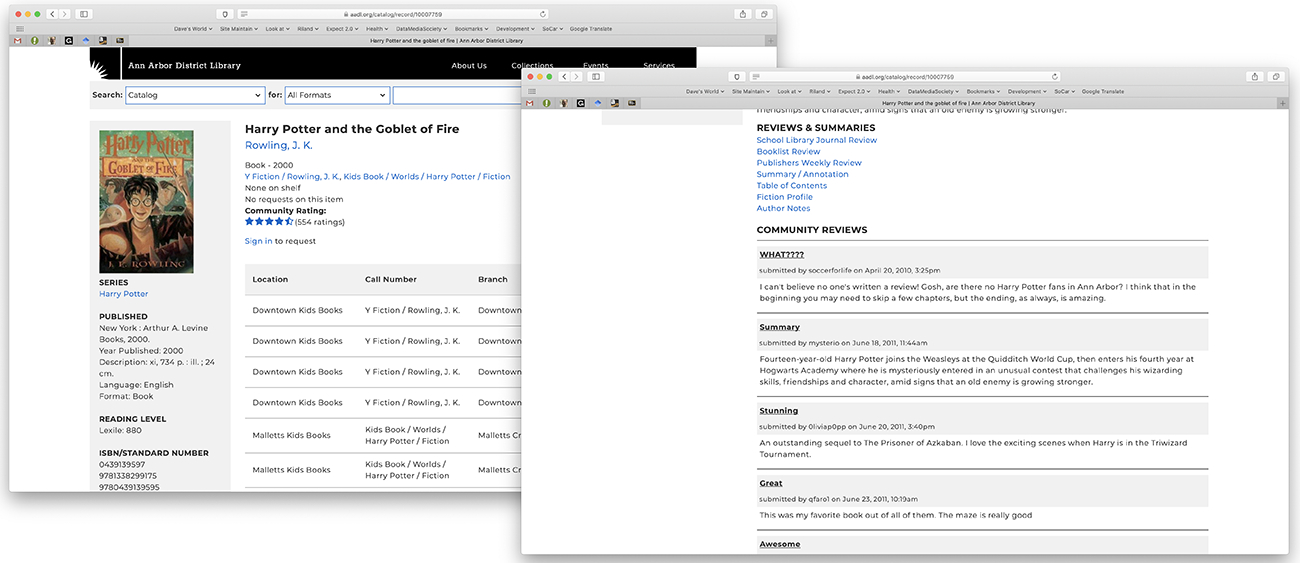
Task: Expand Expect 2.0 favorites folder in left window
Action: click(x=343, y=29)
